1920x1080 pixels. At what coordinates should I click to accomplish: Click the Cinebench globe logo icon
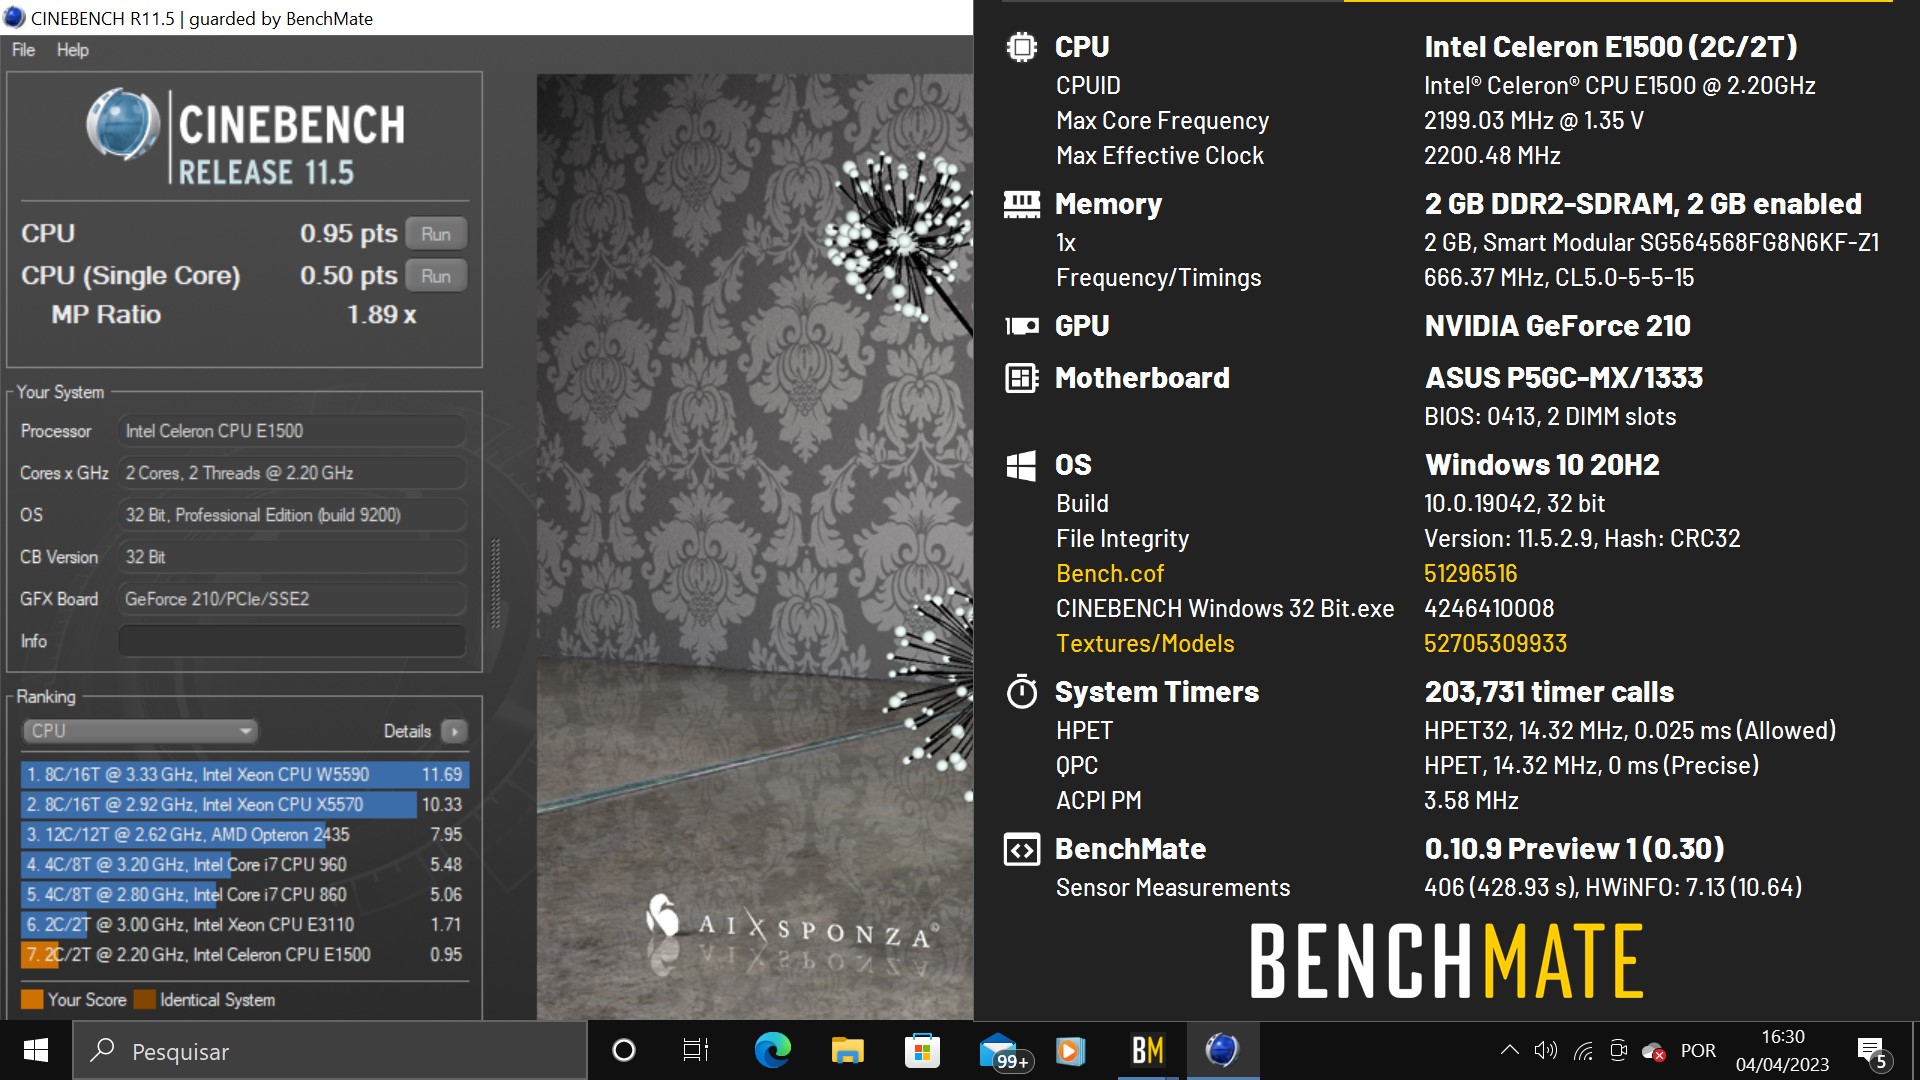coord(122,126)
